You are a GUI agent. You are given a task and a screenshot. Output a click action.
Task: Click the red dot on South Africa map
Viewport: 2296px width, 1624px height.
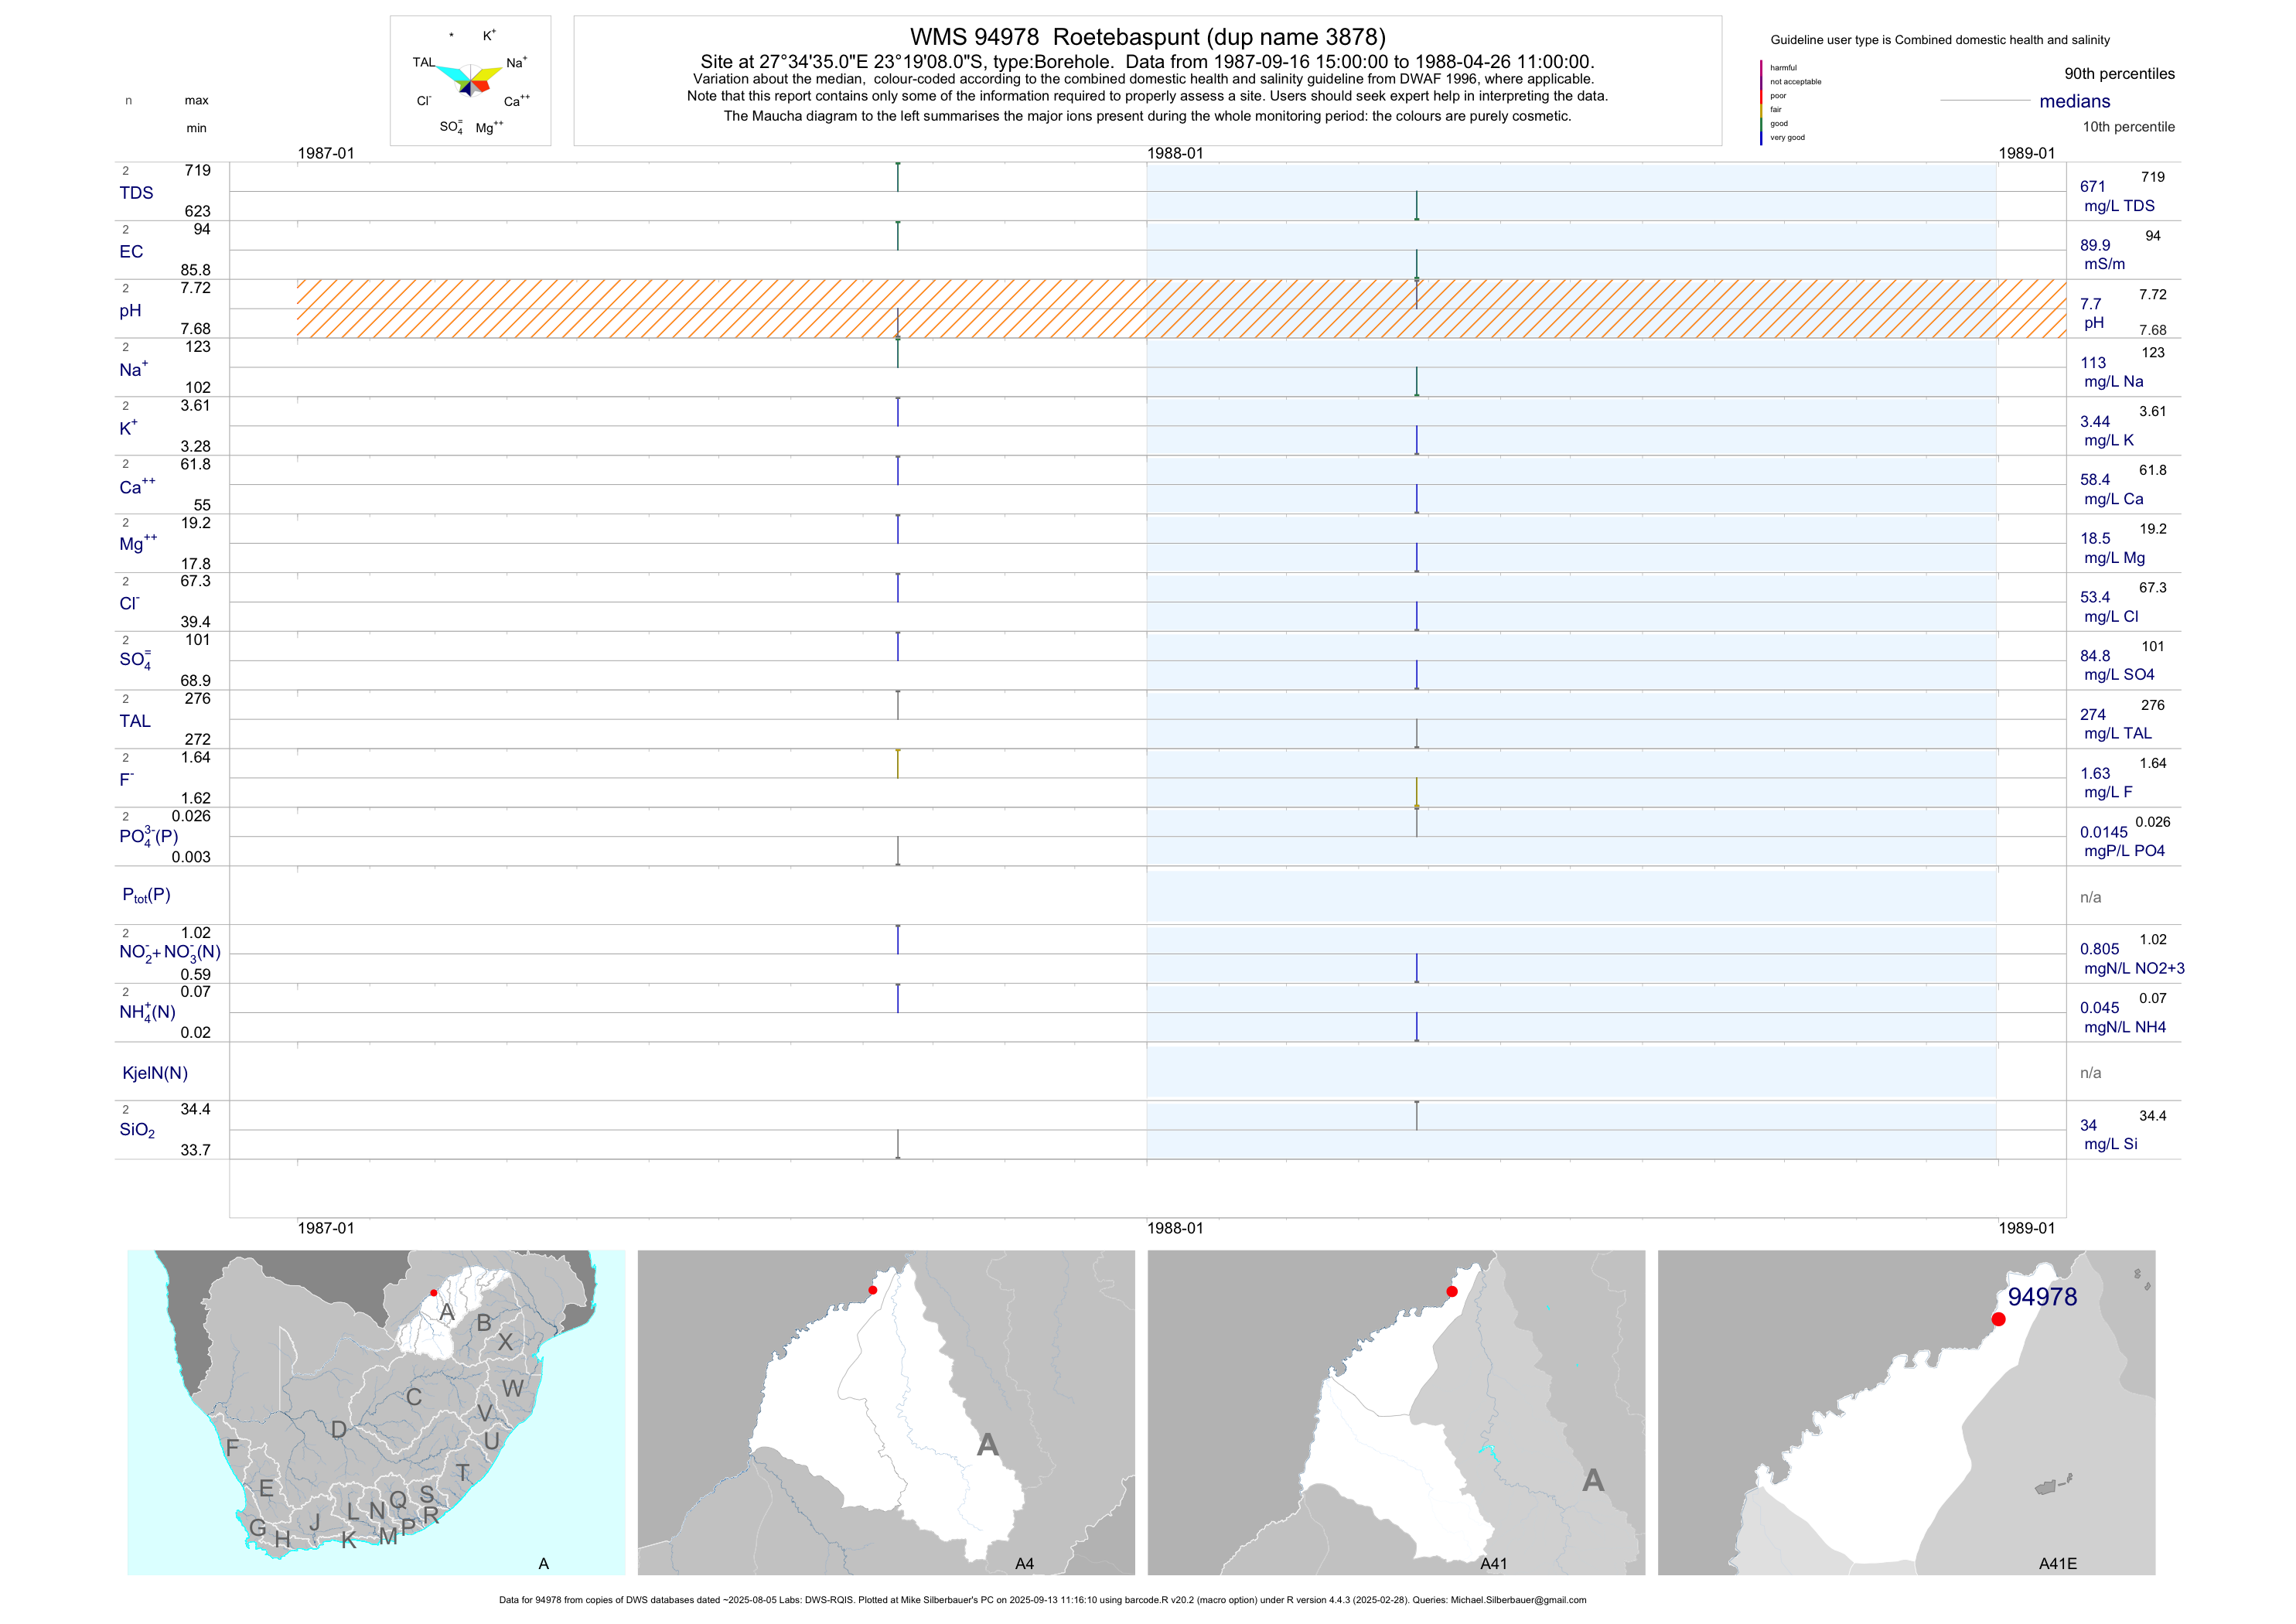433,1293
